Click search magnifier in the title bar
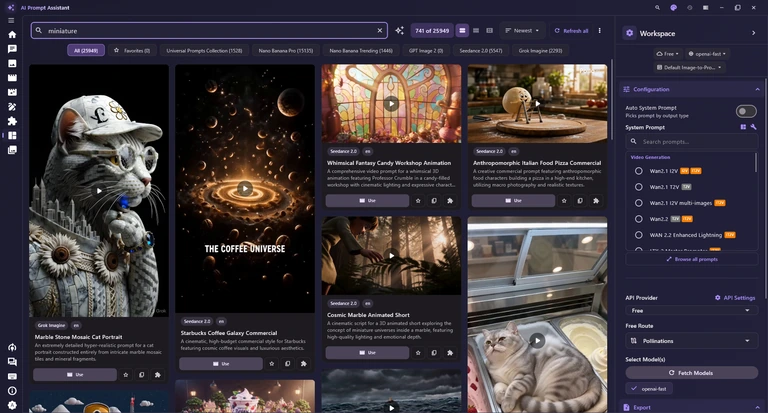Viewport: 768px width, 413px height. (657, 8)
